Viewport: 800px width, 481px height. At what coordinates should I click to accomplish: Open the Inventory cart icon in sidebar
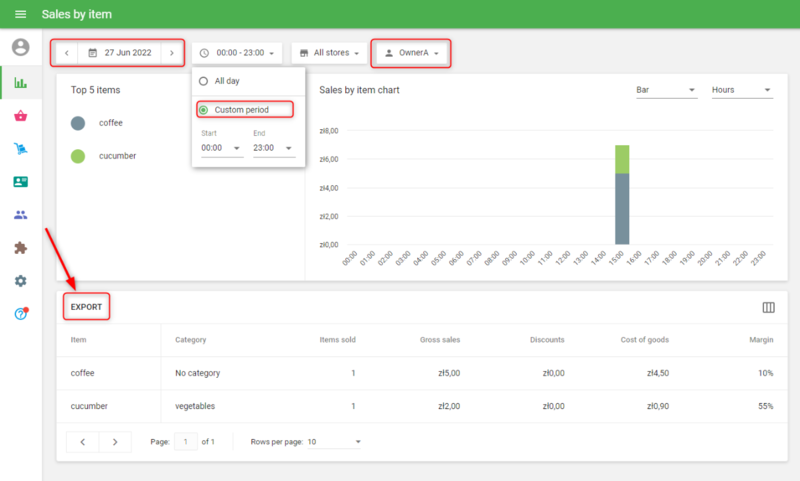(20, 149)
